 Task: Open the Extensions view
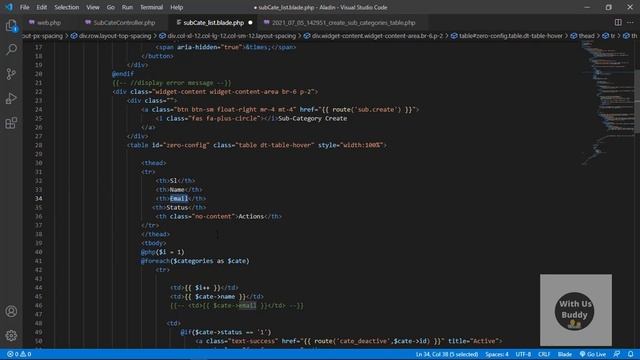11,123
